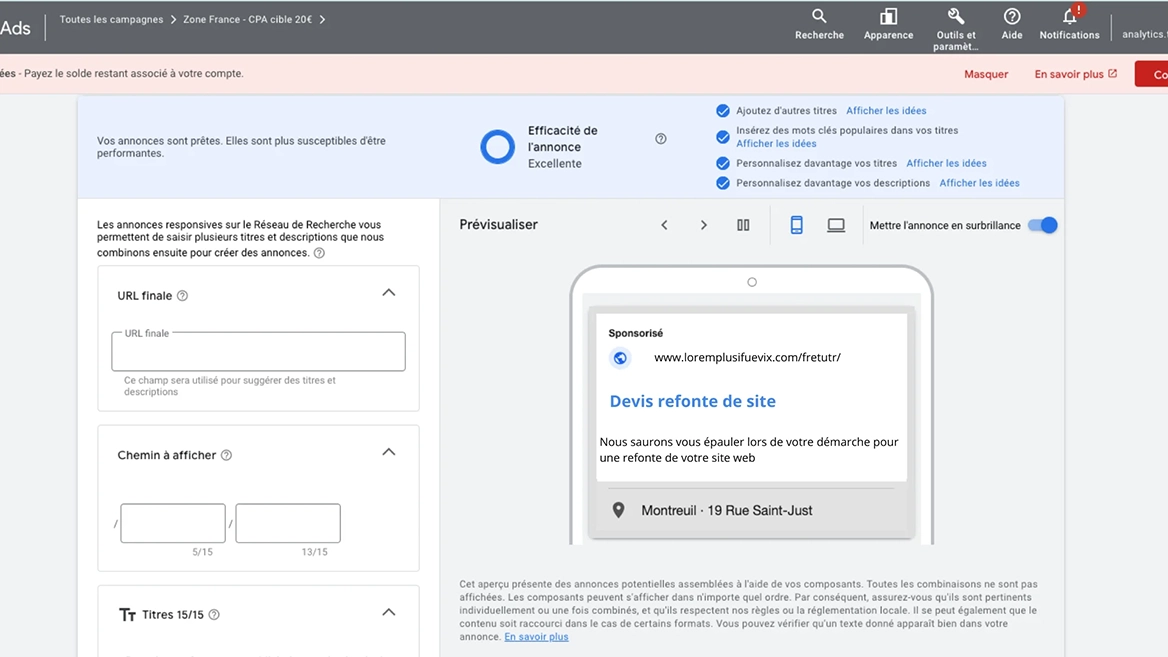Click checkmark beside Personnalisez davantage vos titres
Viewport: 1168px width, 657px height.
pos(723,163)
